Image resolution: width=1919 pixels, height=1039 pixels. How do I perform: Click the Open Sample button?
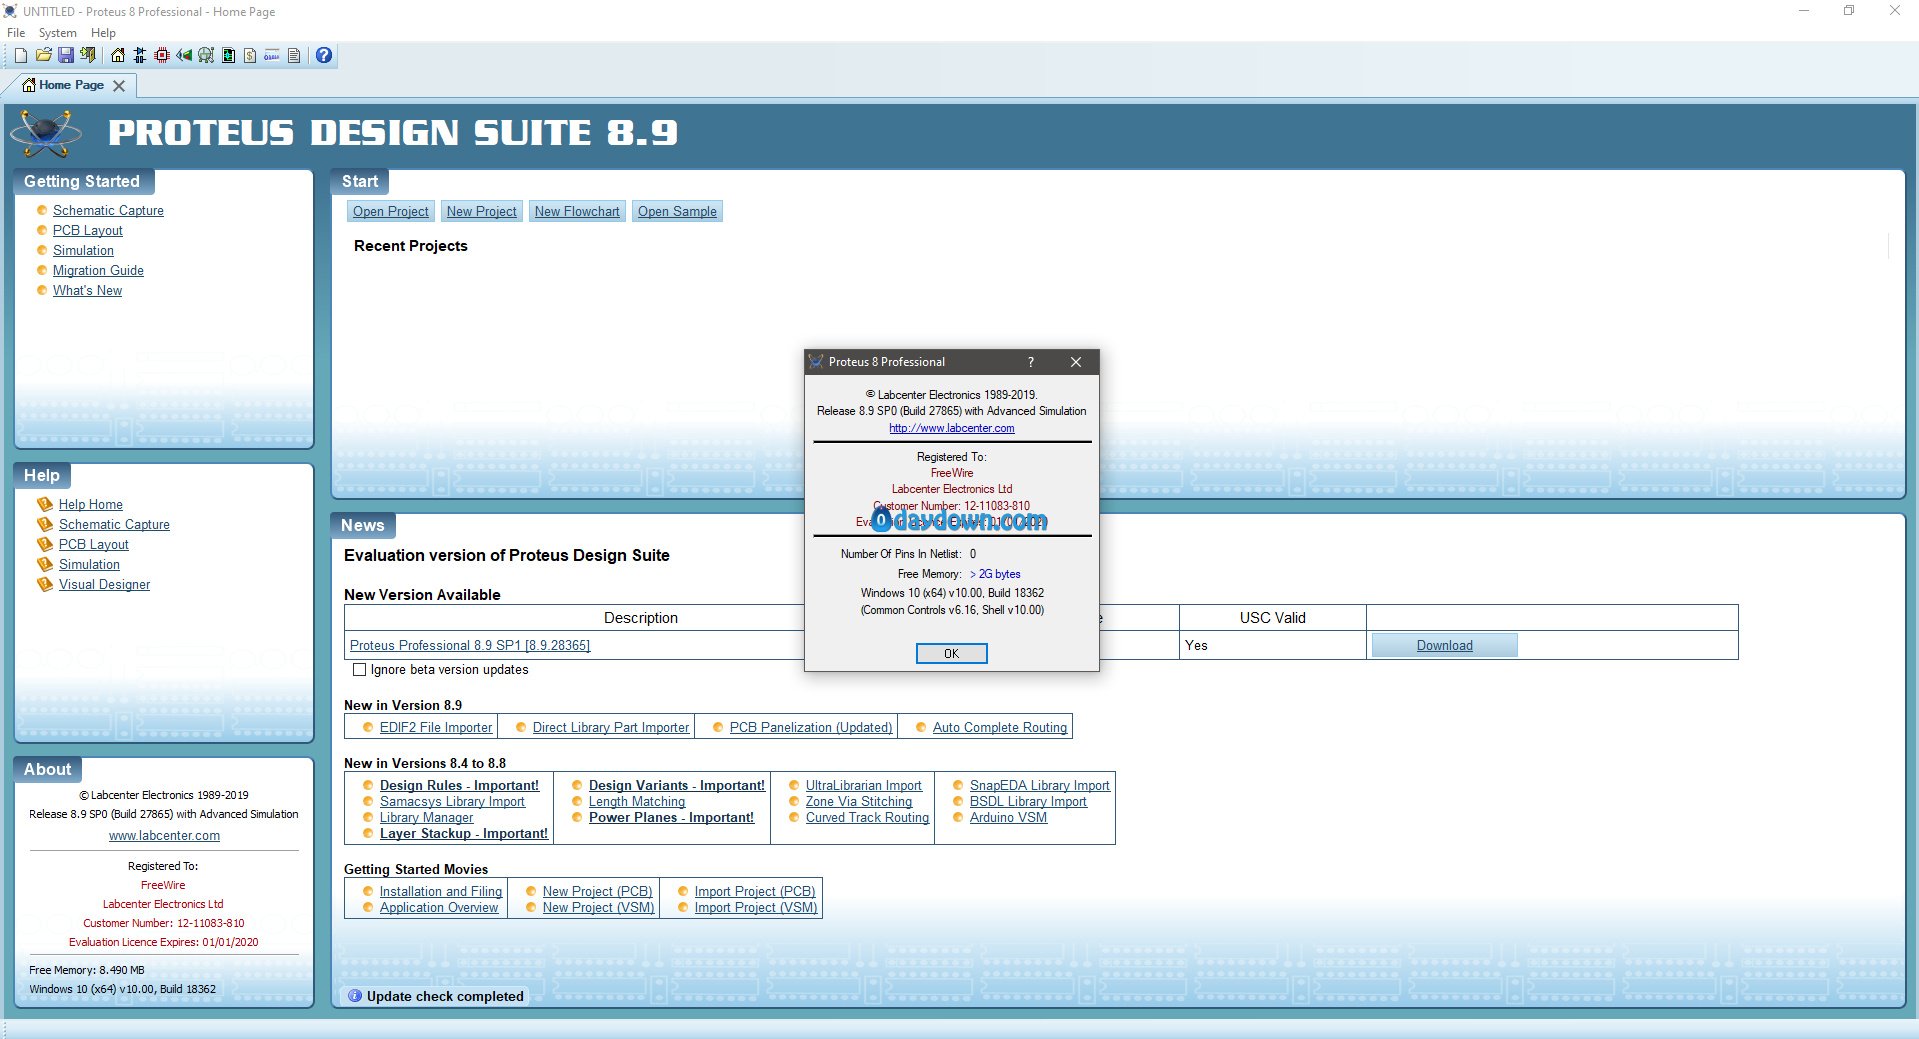click(x=677, y=211)
